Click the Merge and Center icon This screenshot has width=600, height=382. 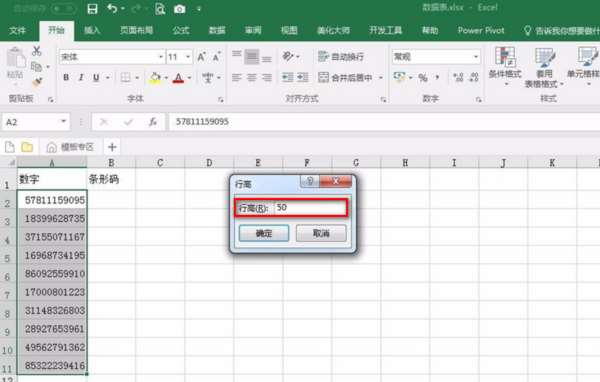click(346, 78)
